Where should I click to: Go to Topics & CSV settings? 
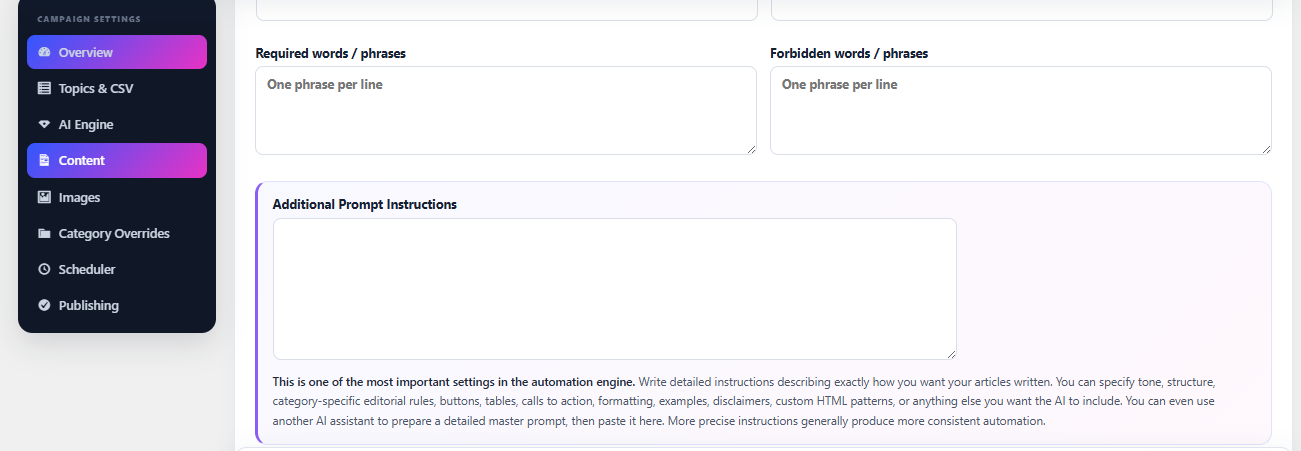pyautogui.click(x=117, y=88)
